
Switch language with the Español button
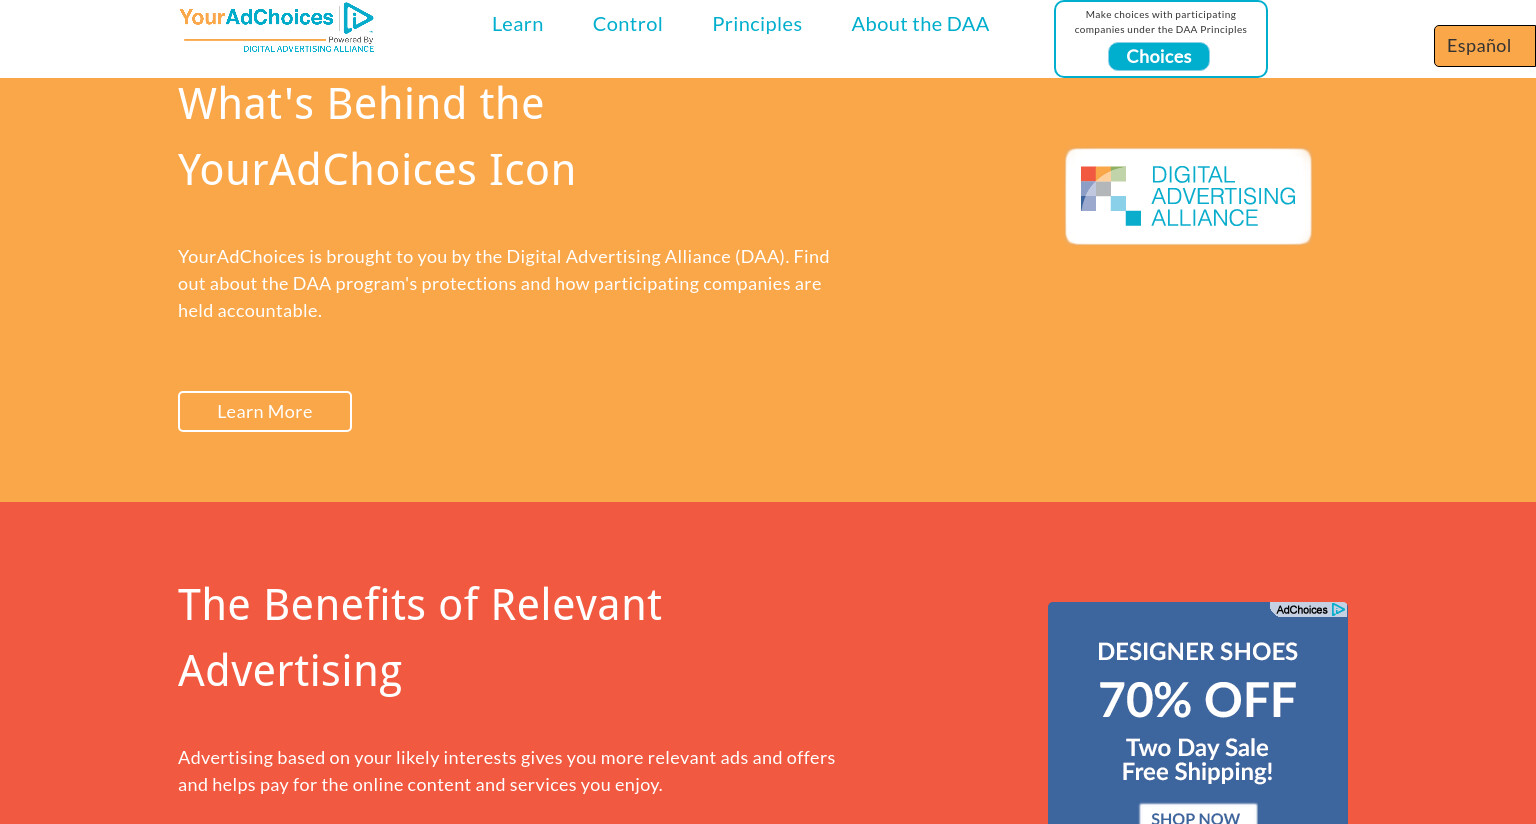[x=1485, y=46]
